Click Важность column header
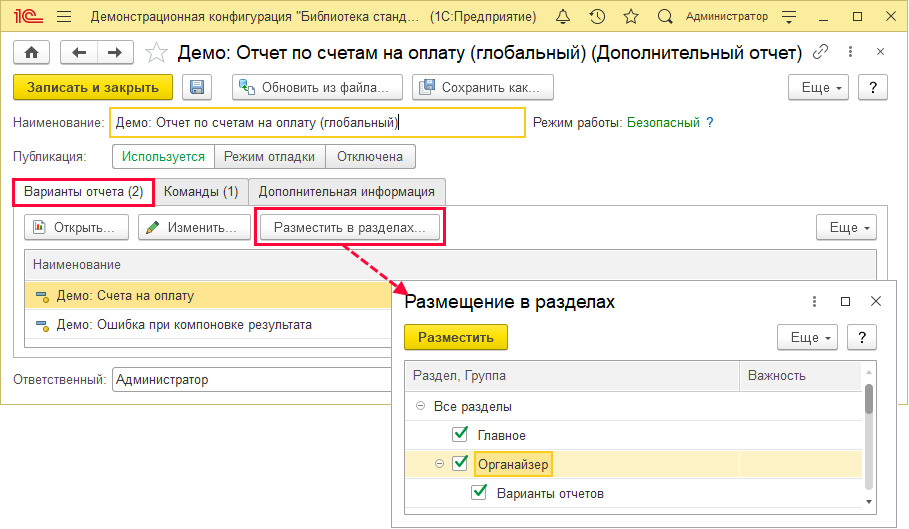This screenshot has height=529, width=909. (x=801, y=375)
